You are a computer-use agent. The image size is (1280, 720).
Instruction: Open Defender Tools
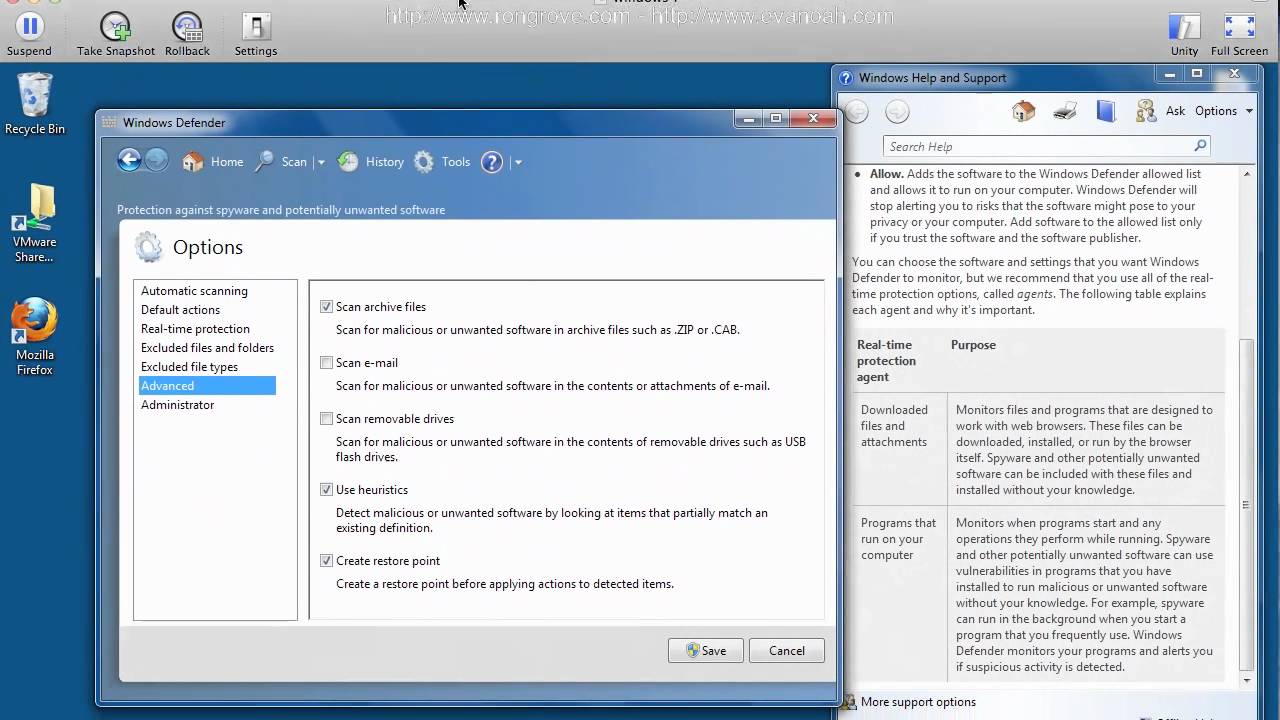point(442,162)
